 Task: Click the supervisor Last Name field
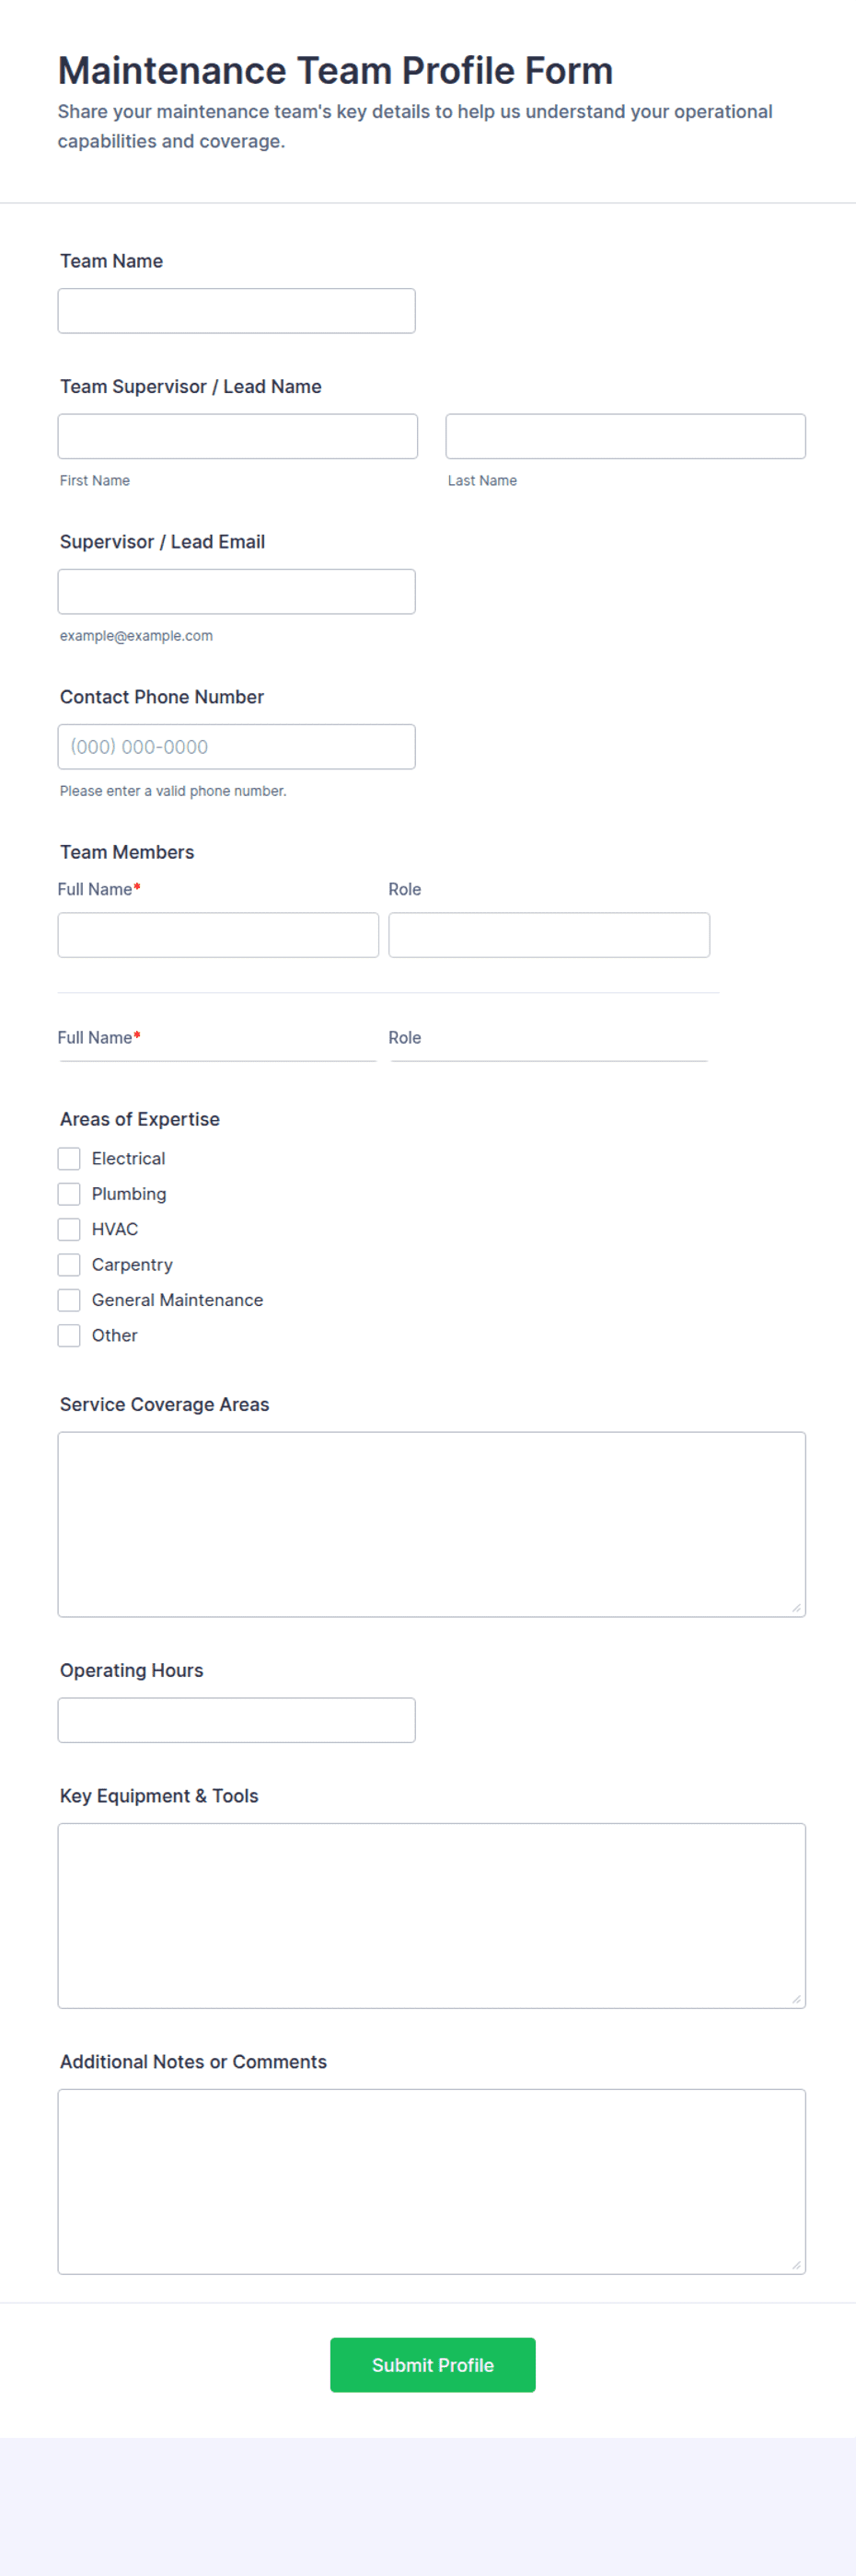(x=625, y=436)
